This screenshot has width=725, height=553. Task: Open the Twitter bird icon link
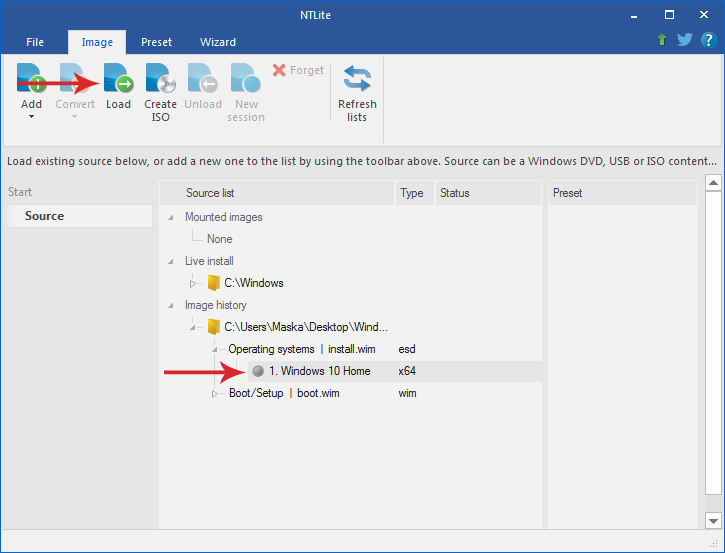coord(684,40)
